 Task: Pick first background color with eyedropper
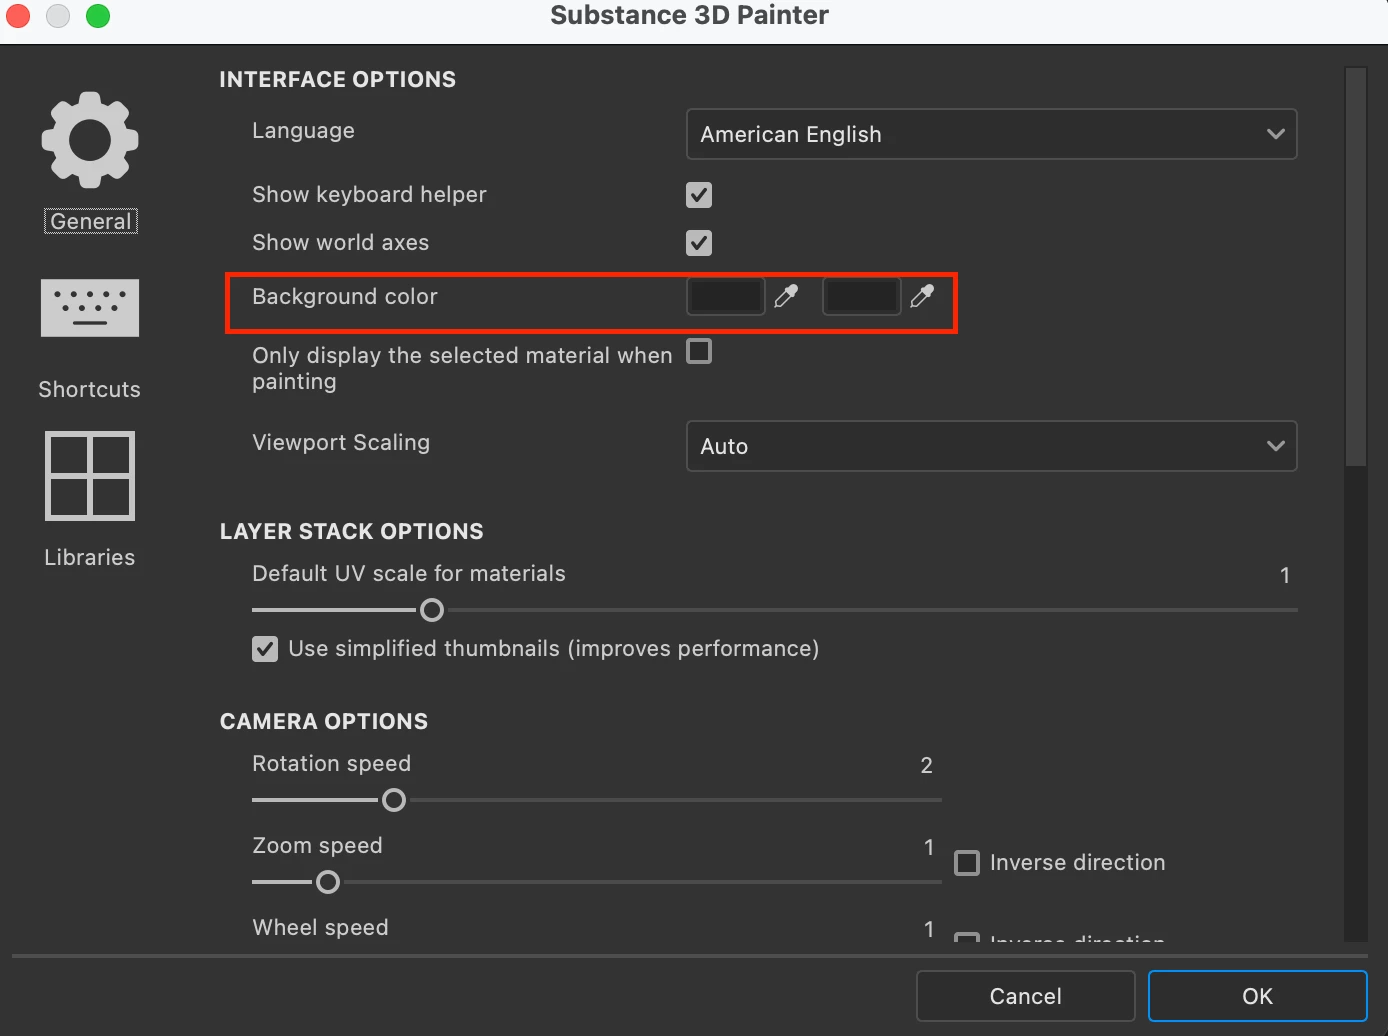pos(787,296)
